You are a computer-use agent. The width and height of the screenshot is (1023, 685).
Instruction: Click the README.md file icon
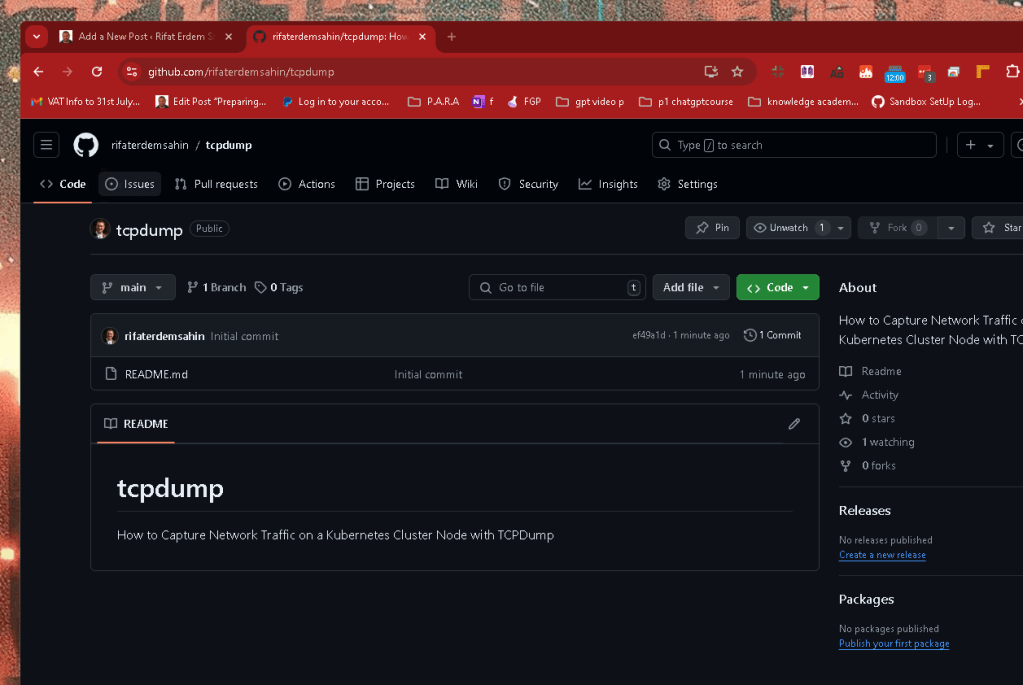[x=111, y=374]
